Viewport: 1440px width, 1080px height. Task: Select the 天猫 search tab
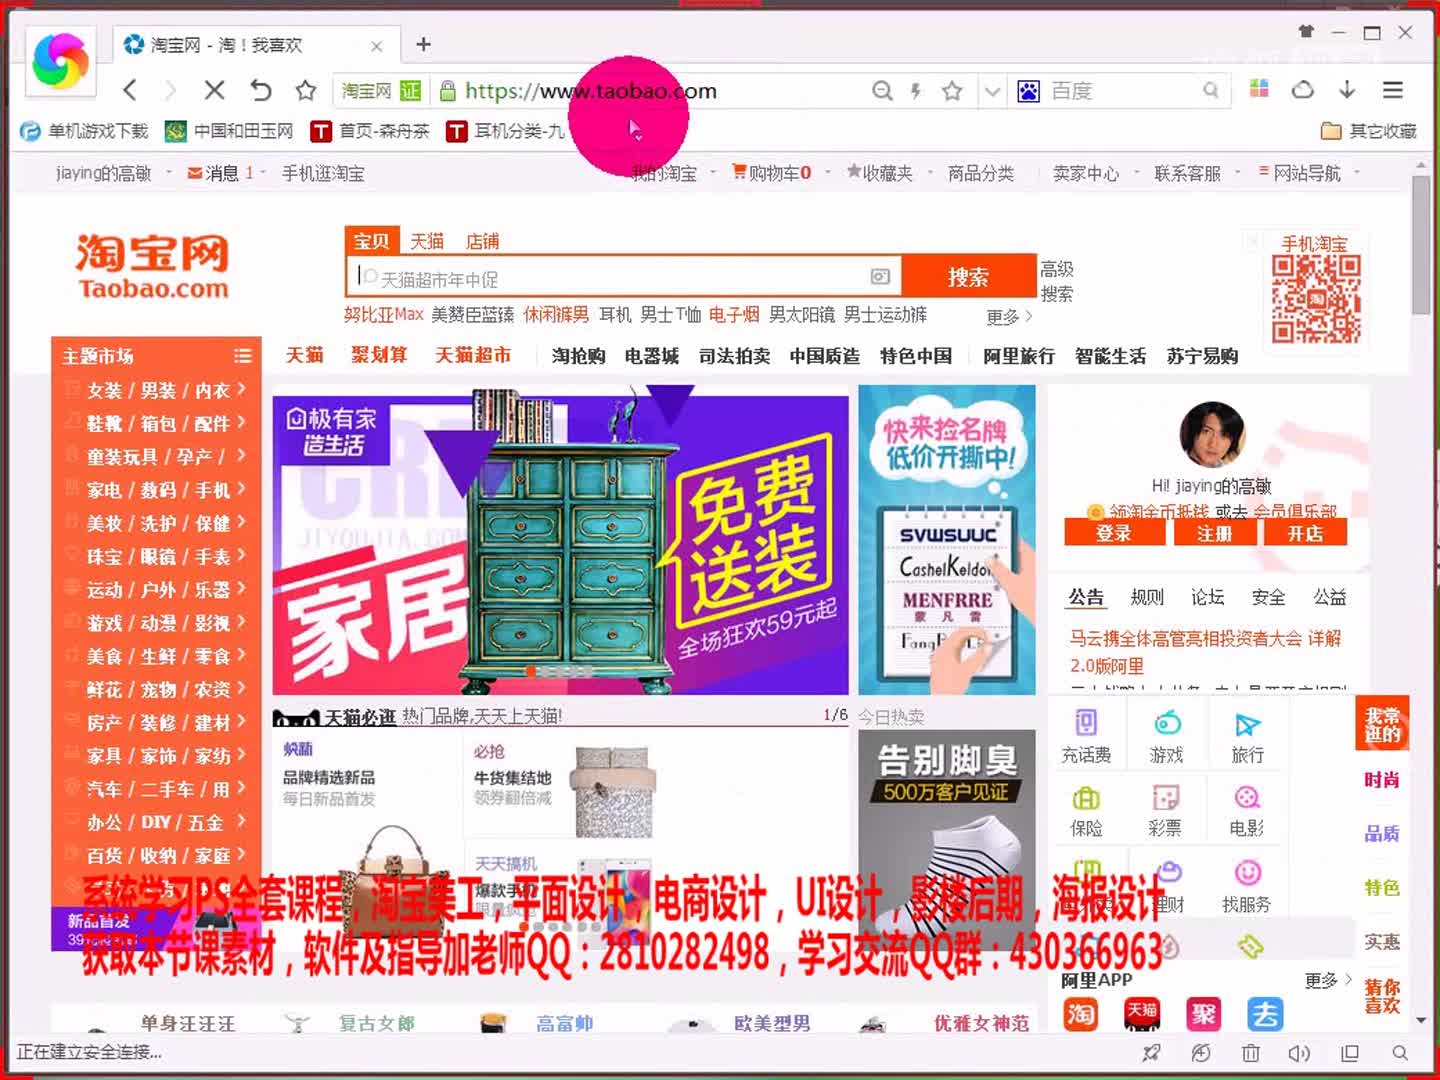tap(427, 241)
